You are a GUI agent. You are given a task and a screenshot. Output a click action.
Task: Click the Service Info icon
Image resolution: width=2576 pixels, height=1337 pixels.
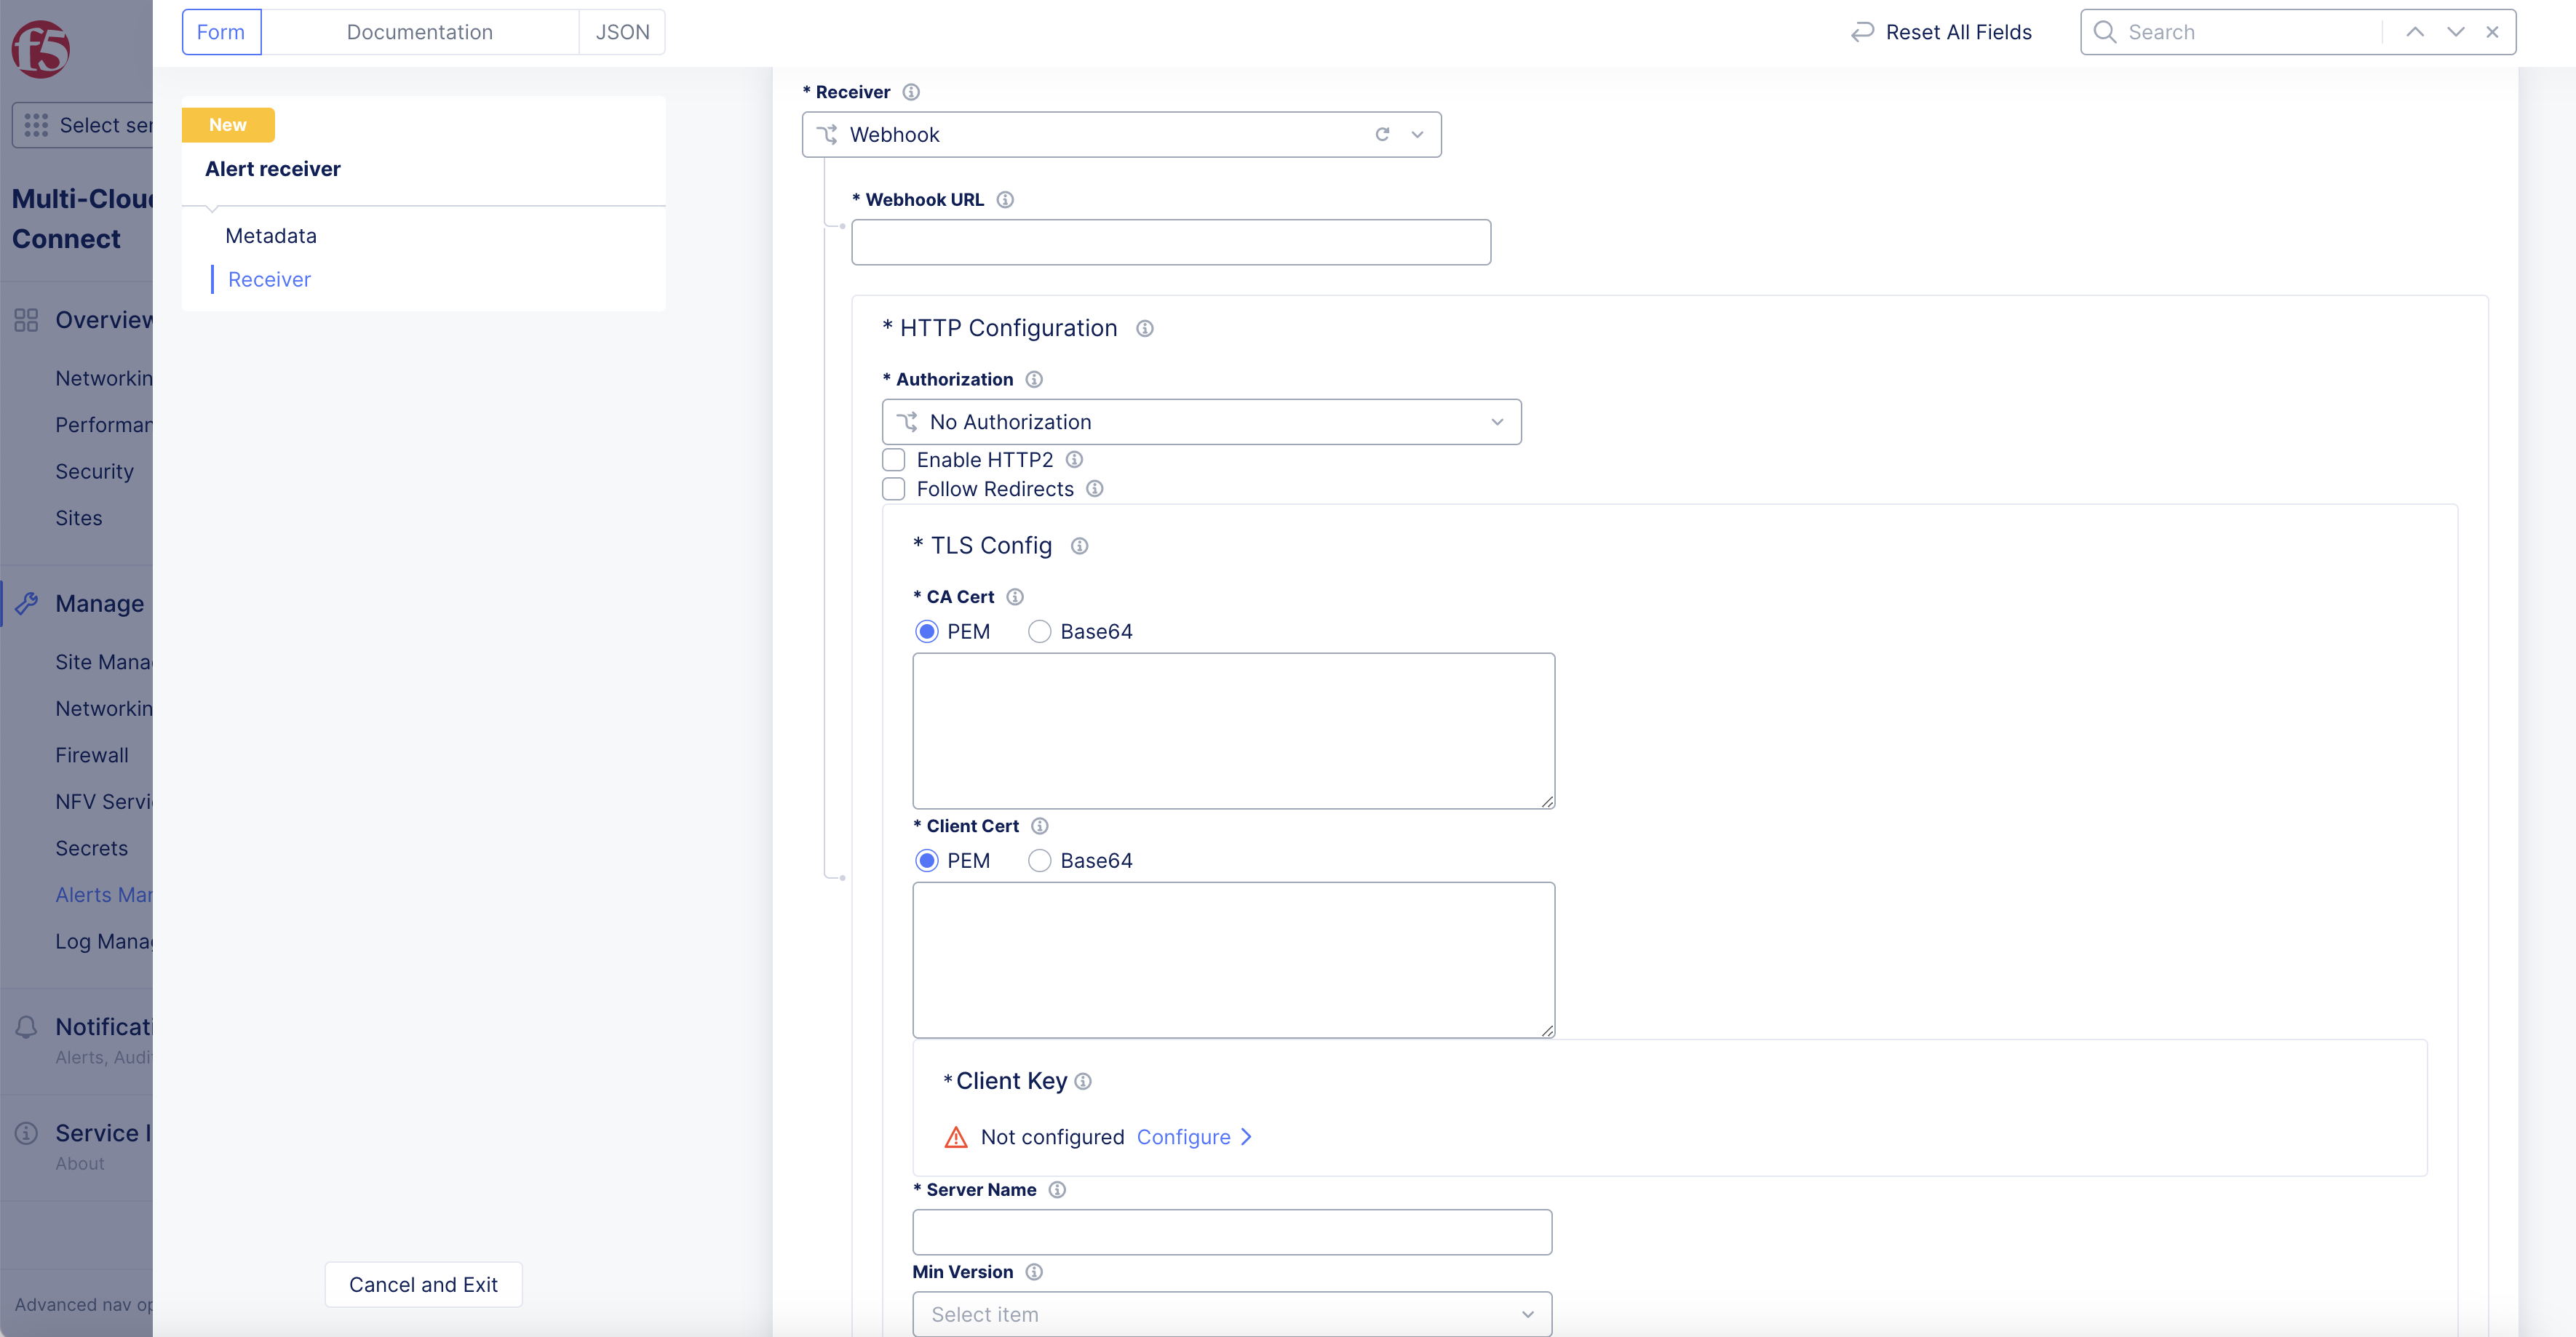(x=26, y=1133)
